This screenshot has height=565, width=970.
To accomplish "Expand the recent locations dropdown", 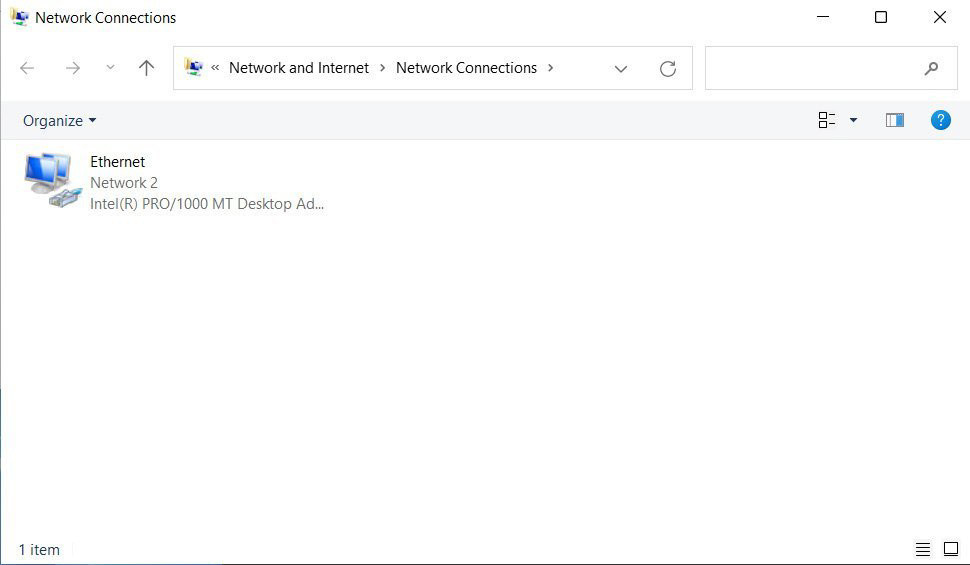I will click(110, 68).
